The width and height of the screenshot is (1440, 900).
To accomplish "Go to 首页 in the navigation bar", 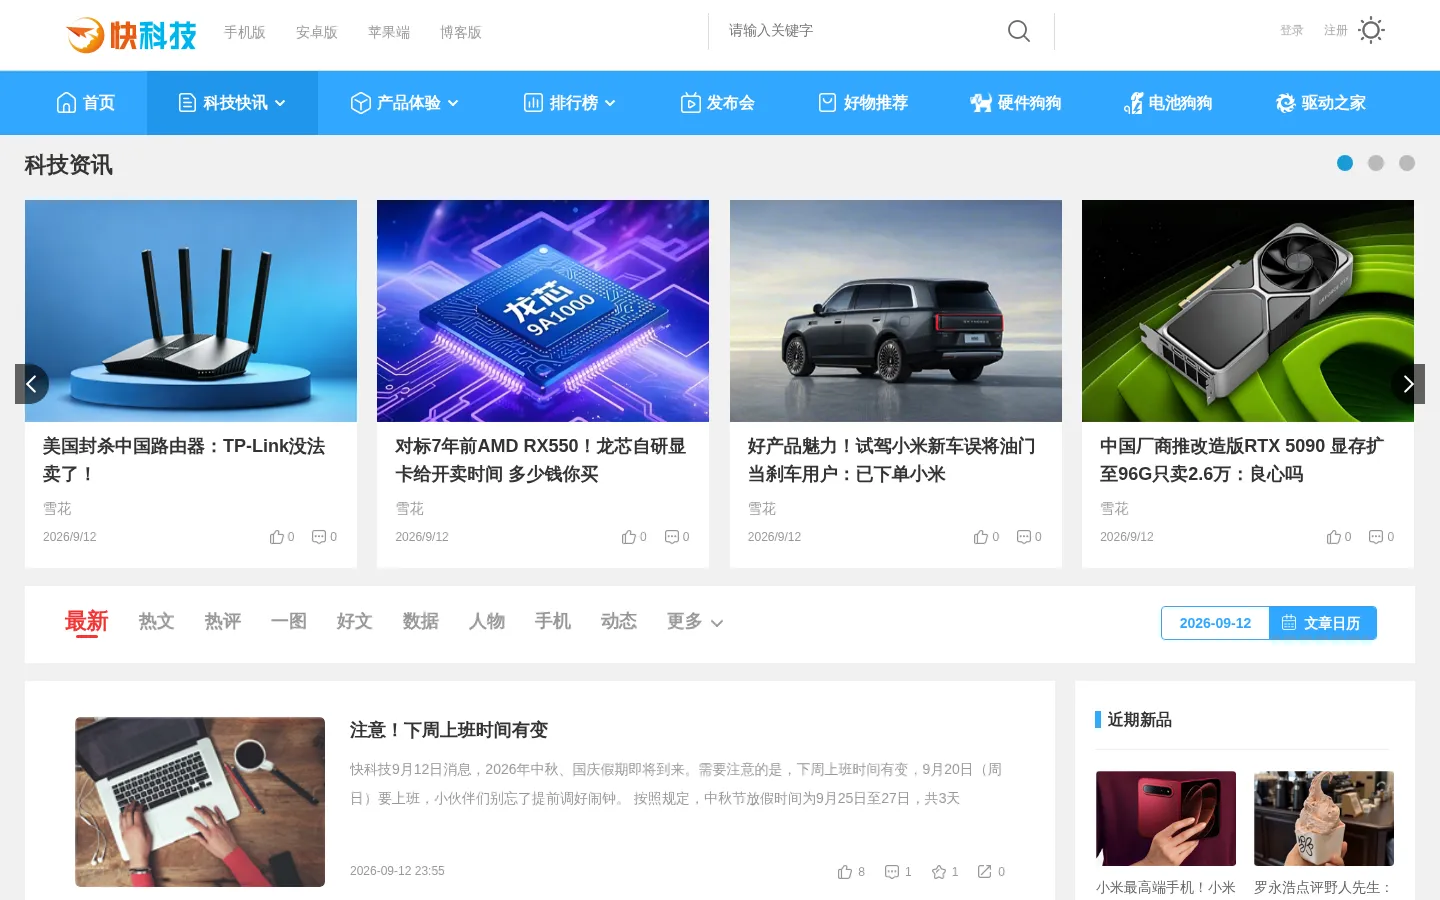I will (x=86, y=103).
